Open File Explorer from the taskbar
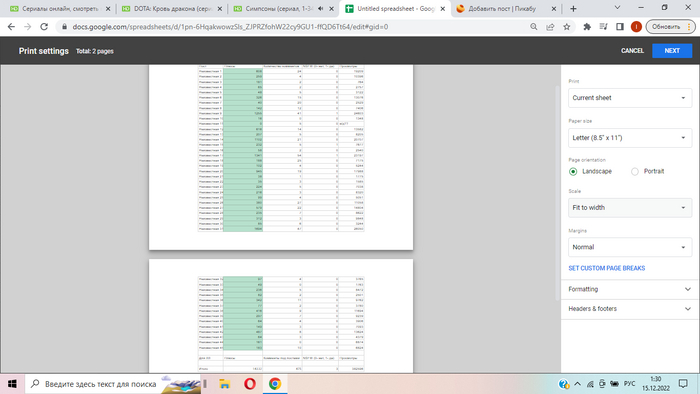This screenshot has height=394, width=700. click(x=225, y=384)
